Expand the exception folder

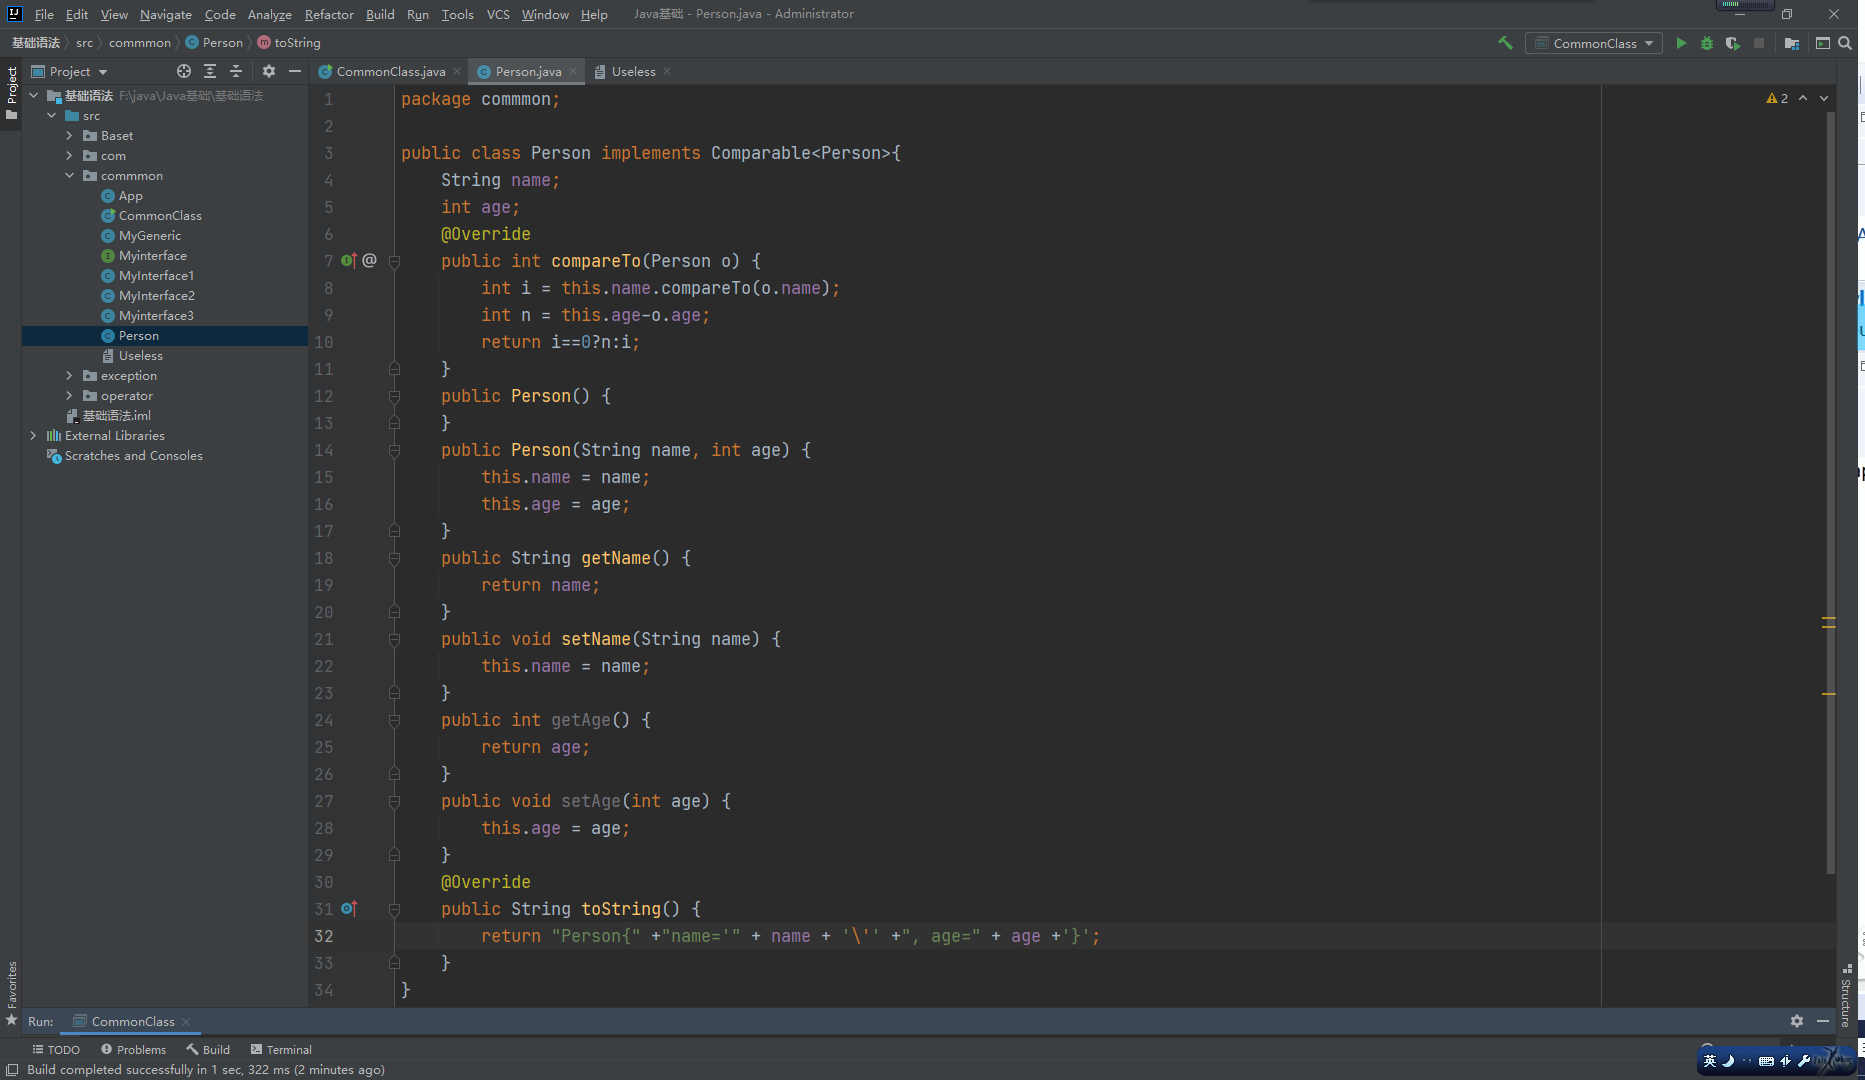70,375
